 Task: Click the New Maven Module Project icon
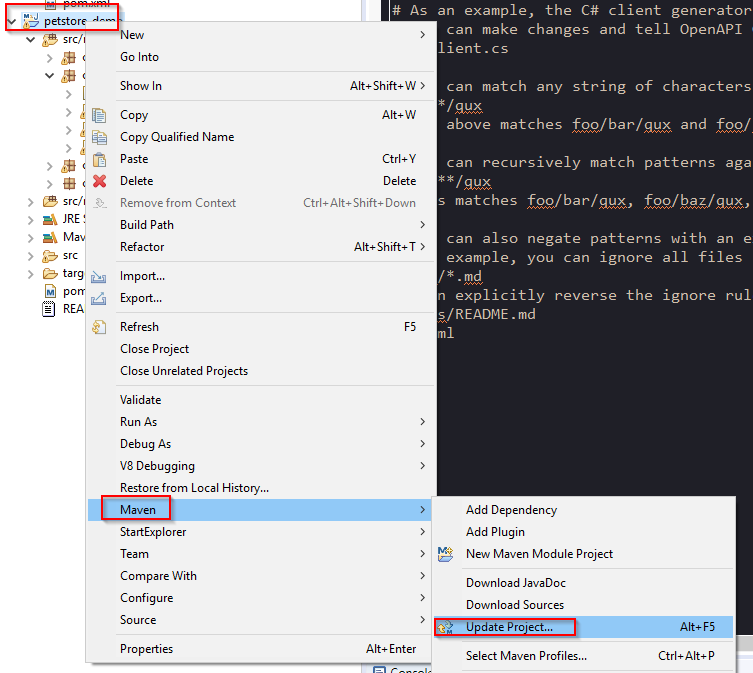pos(445,554)
